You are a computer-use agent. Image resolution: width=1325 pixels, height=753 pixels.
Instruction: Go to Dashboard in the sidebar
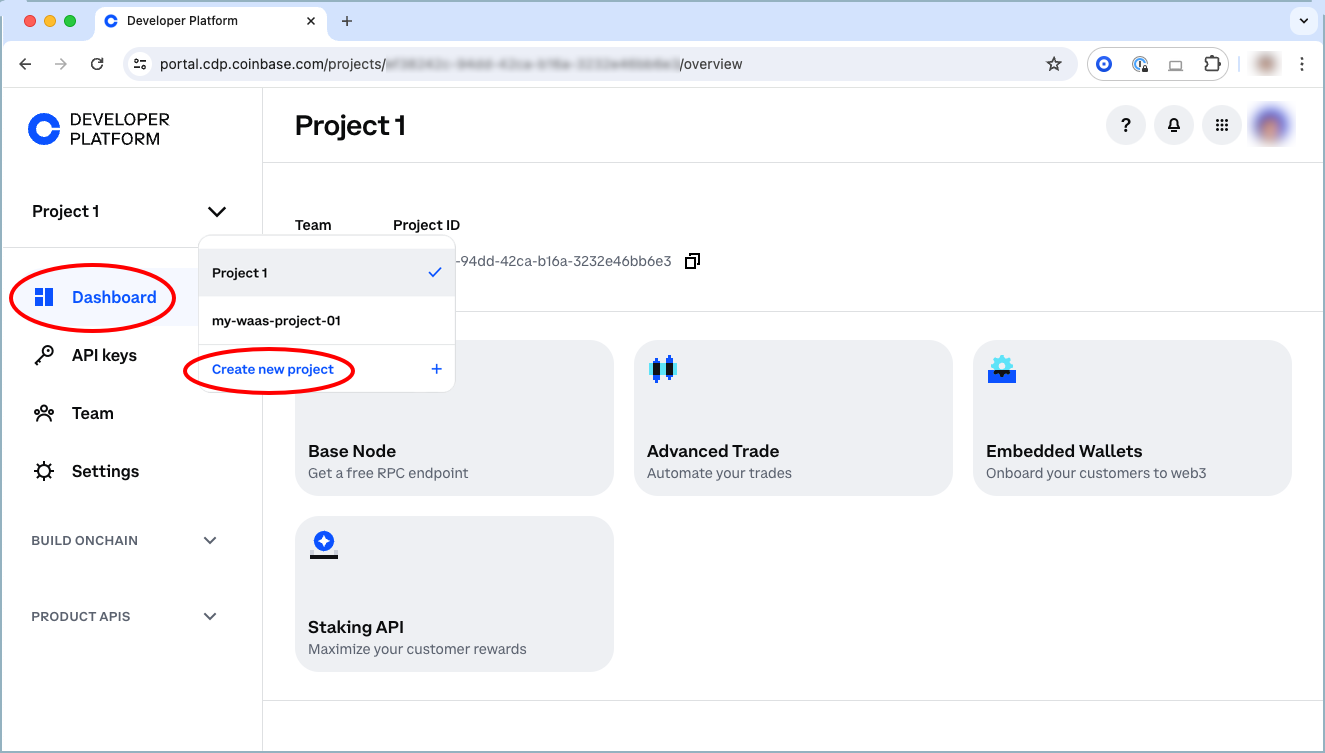(x=113, y=297)
